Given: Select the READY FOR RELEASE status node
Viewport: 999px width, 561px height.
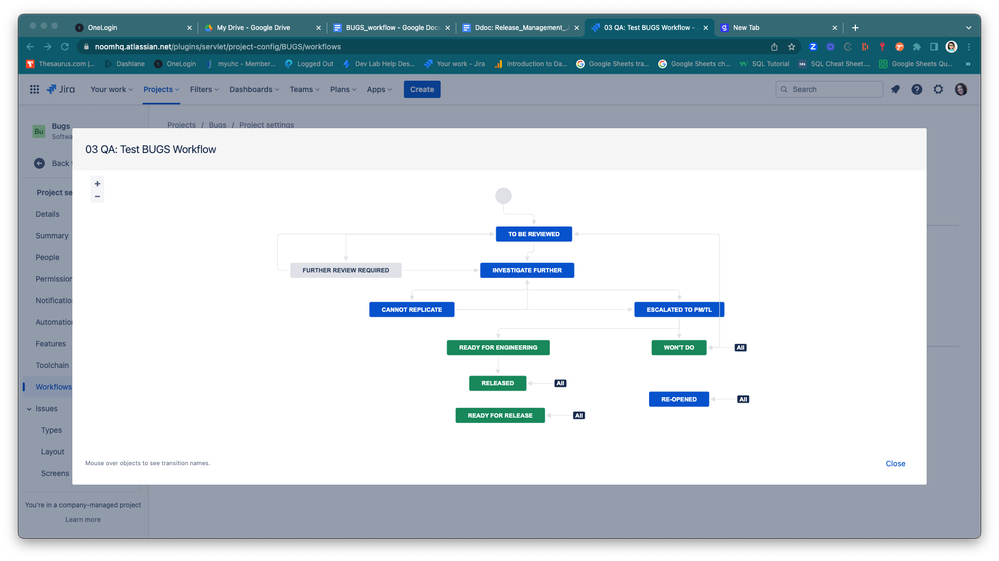Looking at the screenshot, I should (x=500, y=416).
